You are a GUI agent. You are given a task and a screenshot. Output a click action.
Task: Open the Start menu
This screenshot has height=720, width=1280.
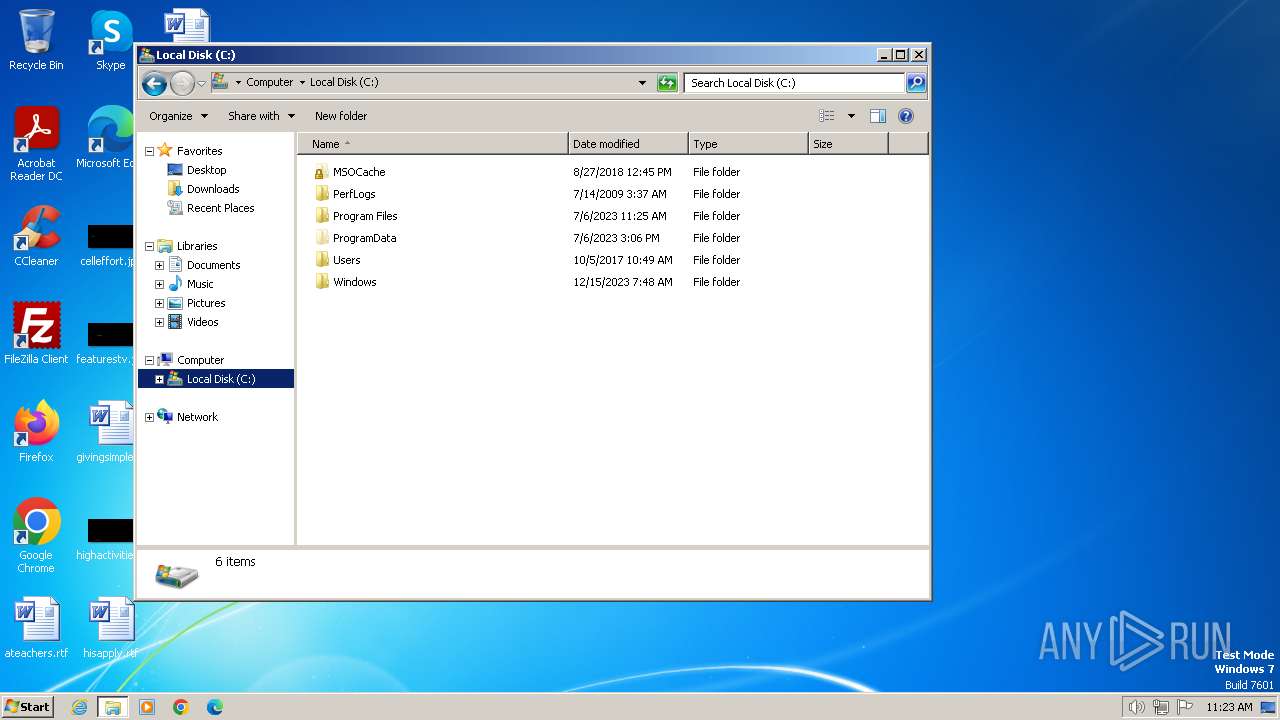coord(27,706)
